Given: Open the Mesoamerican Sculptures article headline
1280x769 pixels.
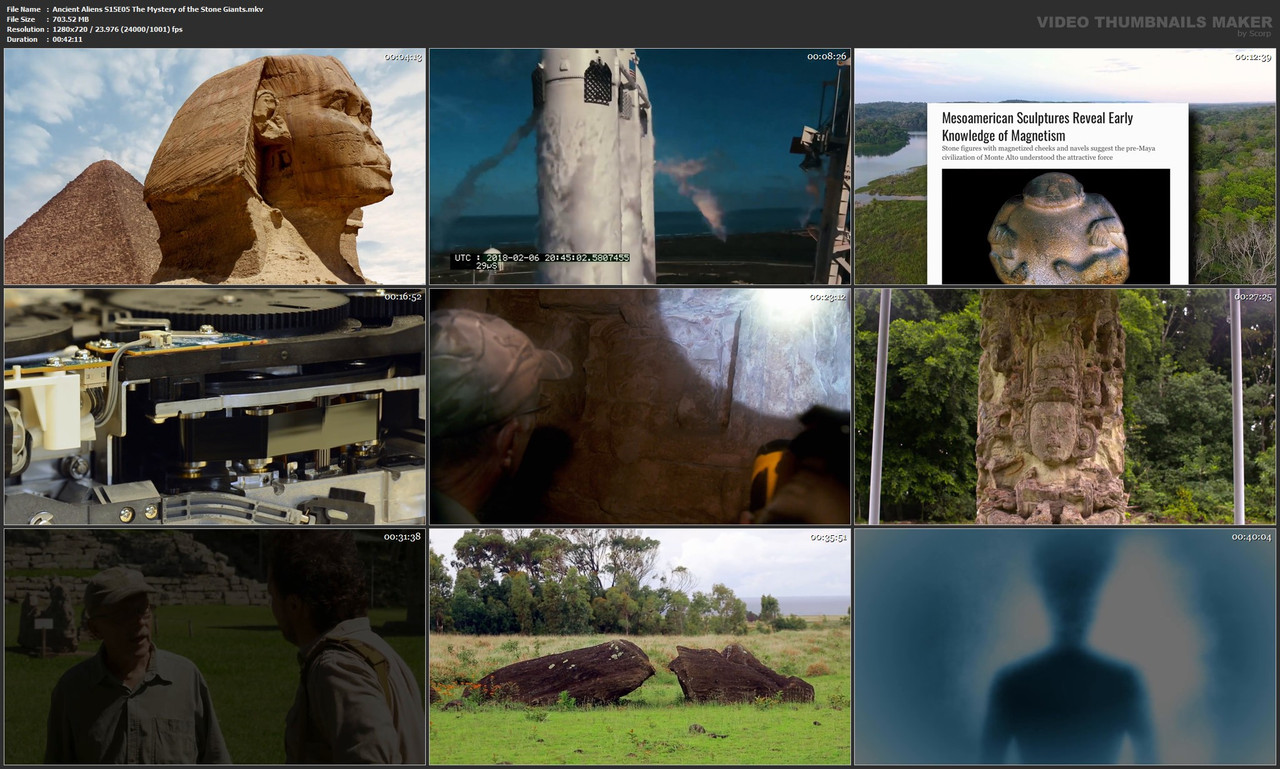Looking at the screenshot, I should [1038, 127].
